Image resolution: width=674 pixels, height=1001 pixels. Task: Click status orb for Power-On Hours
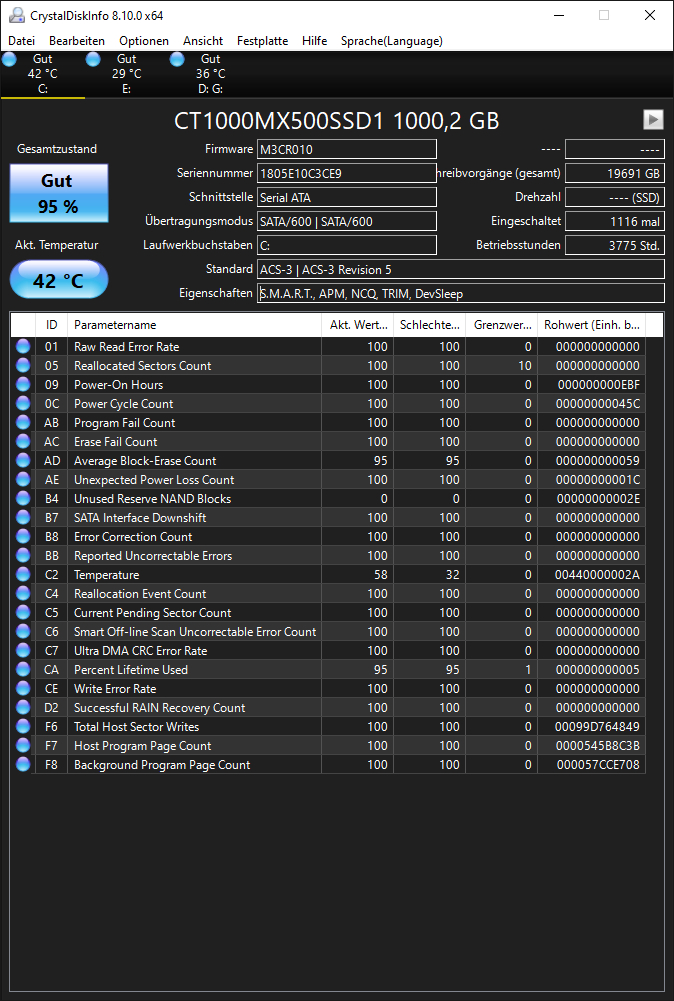click(x=23, y=384)
